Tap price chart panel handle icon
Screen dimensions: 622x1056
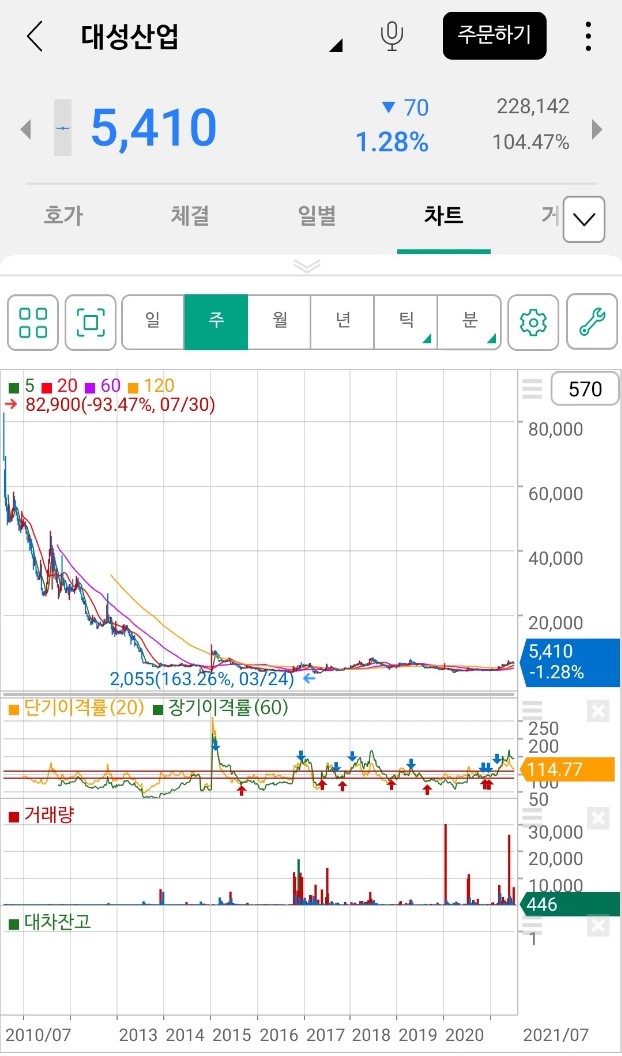click(532, 389)
